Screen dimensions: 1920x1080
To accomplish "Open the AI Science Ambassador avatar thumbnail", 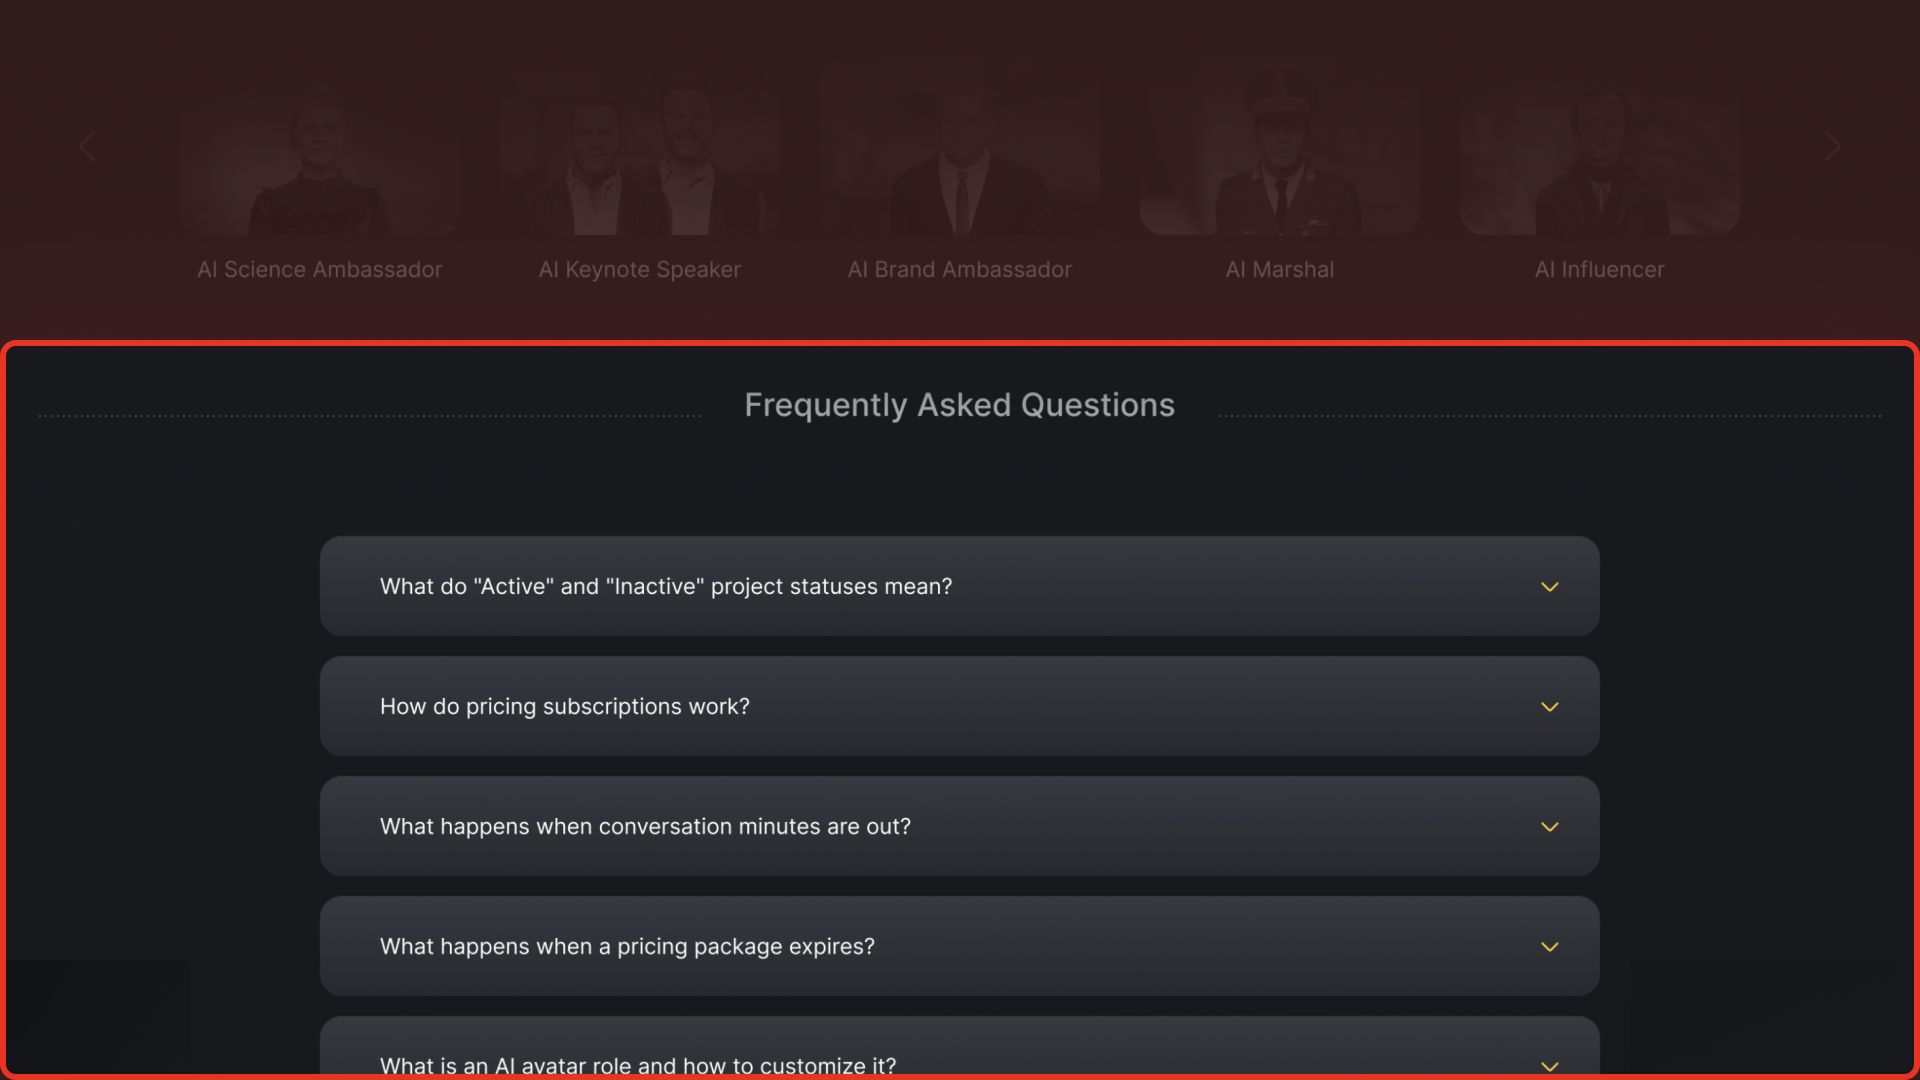I will point(320,155).
